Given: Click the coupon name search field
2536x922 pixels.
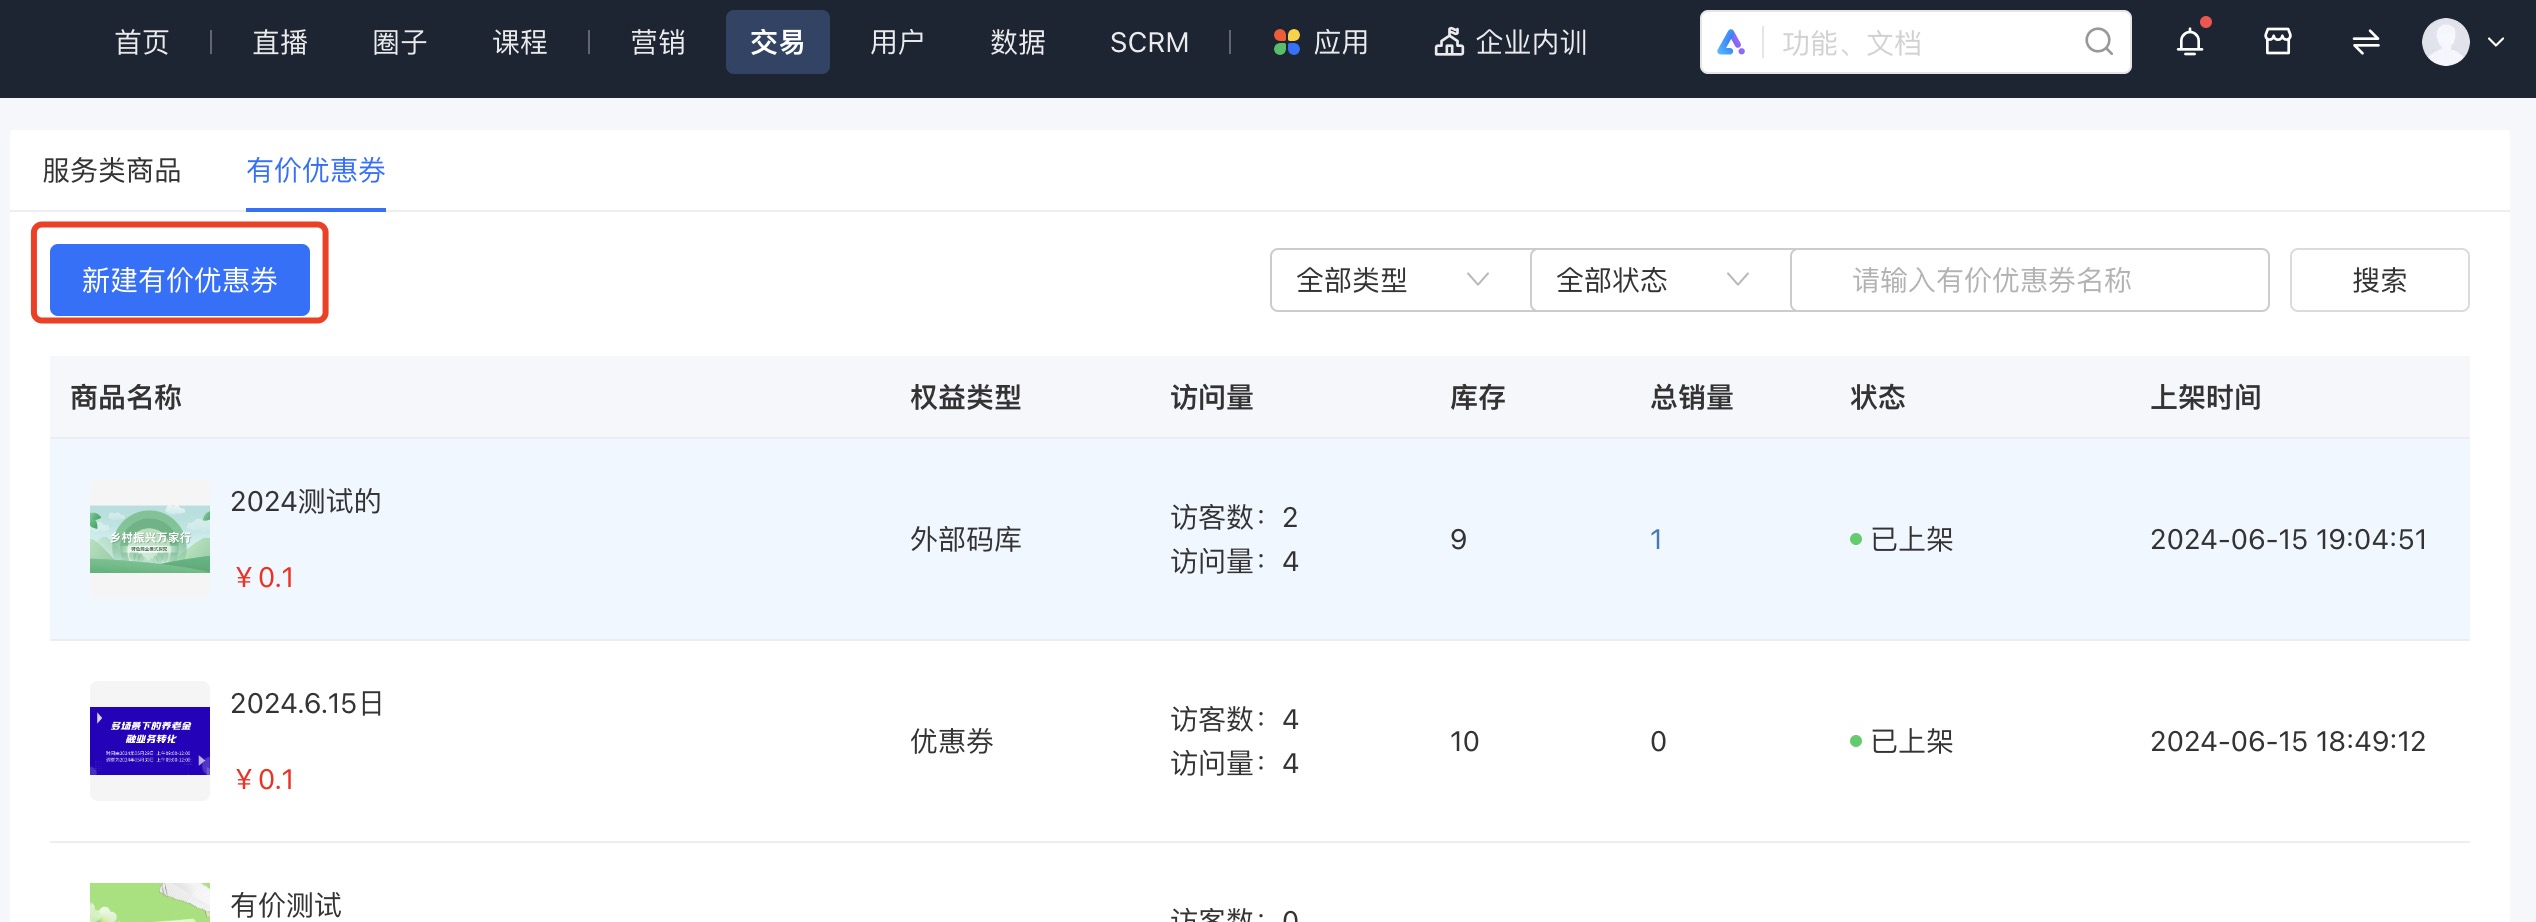Looking at the screenshot, I should [2028, 280].
